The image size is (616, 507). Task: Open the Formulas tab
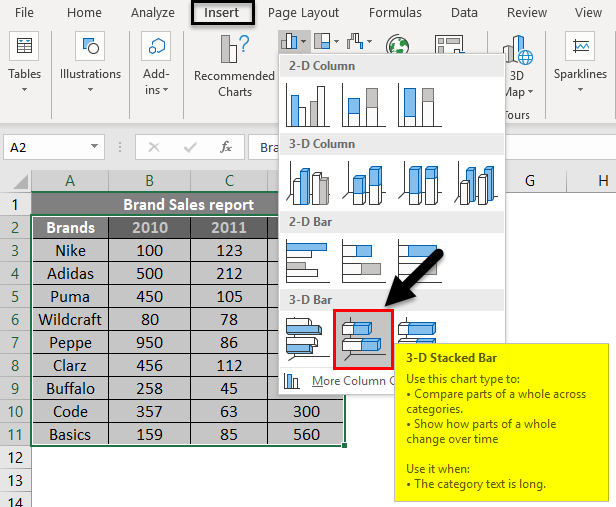[x=395, y=13]
